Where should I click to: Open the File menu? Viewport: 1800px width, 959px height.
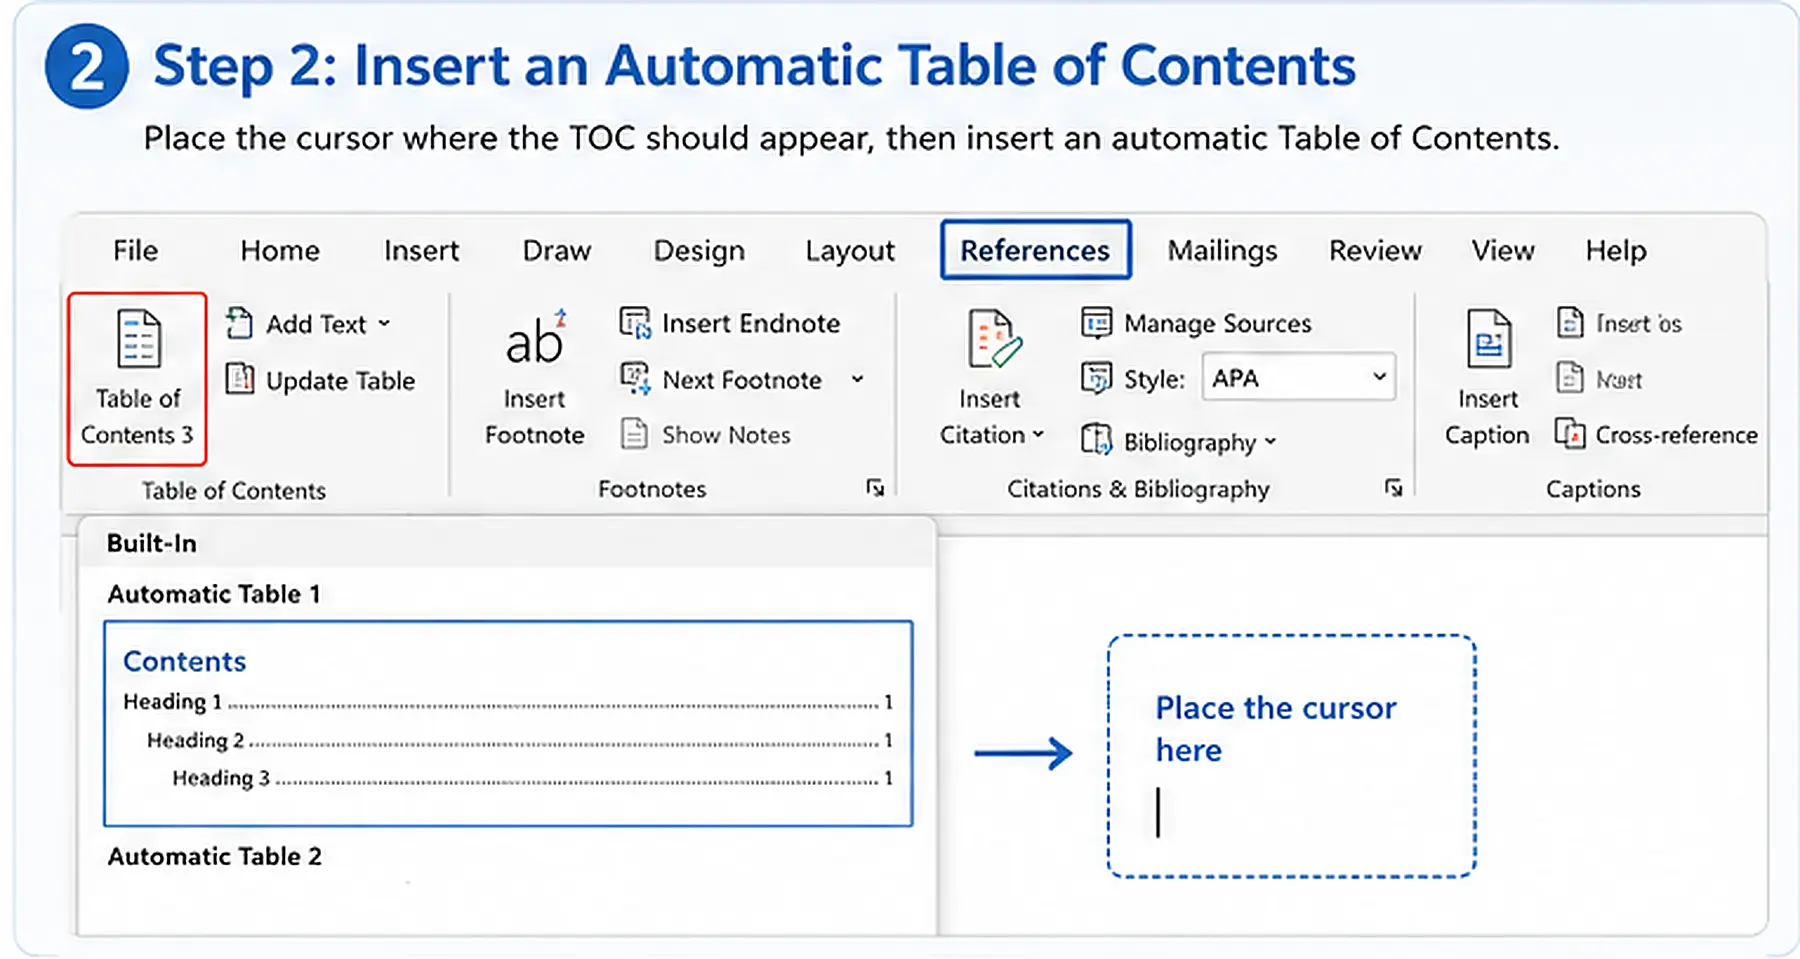tap(135, 250)
